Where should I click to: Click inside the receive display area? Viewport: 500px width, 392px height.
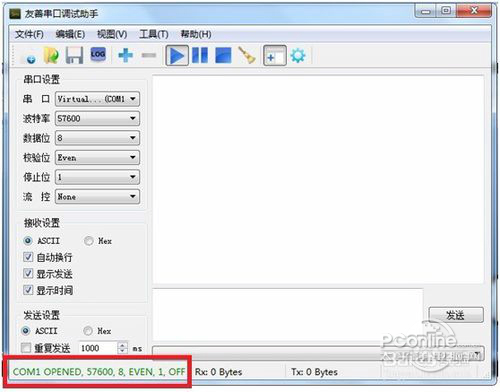point(318,179)
